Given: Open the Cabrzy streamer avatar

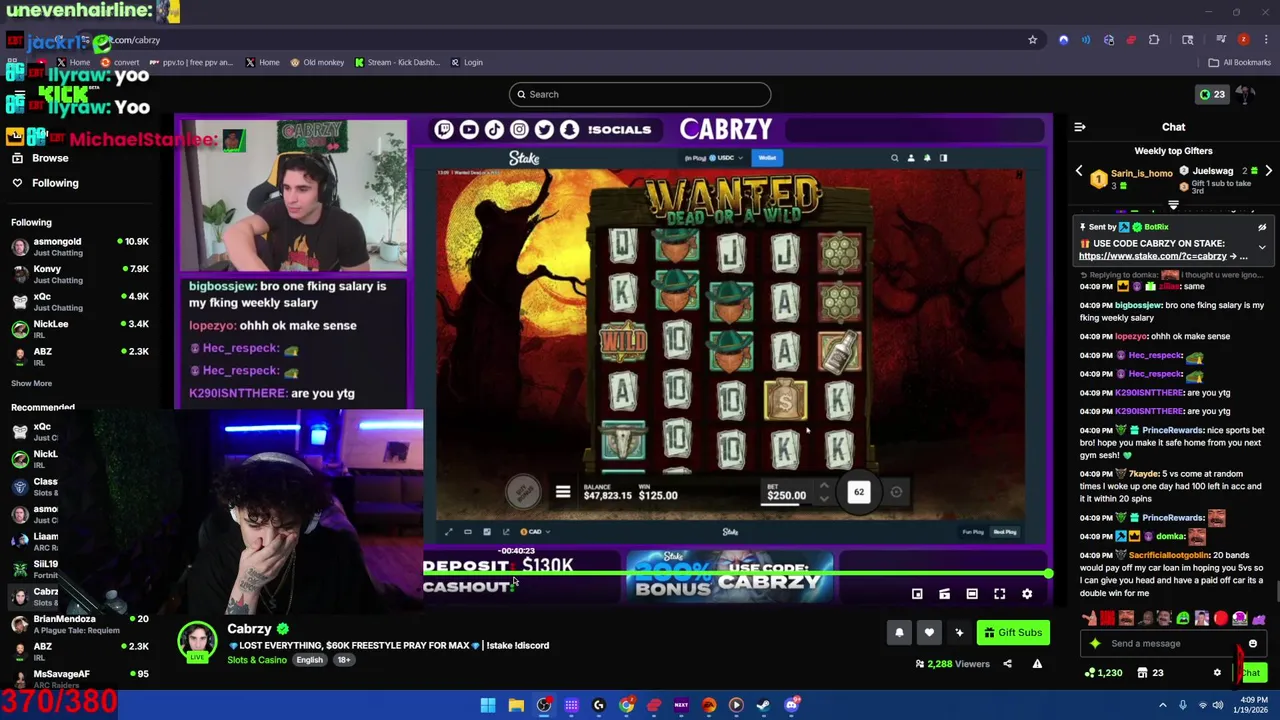Looking at the screenshot, I should [x=197, y=641].
